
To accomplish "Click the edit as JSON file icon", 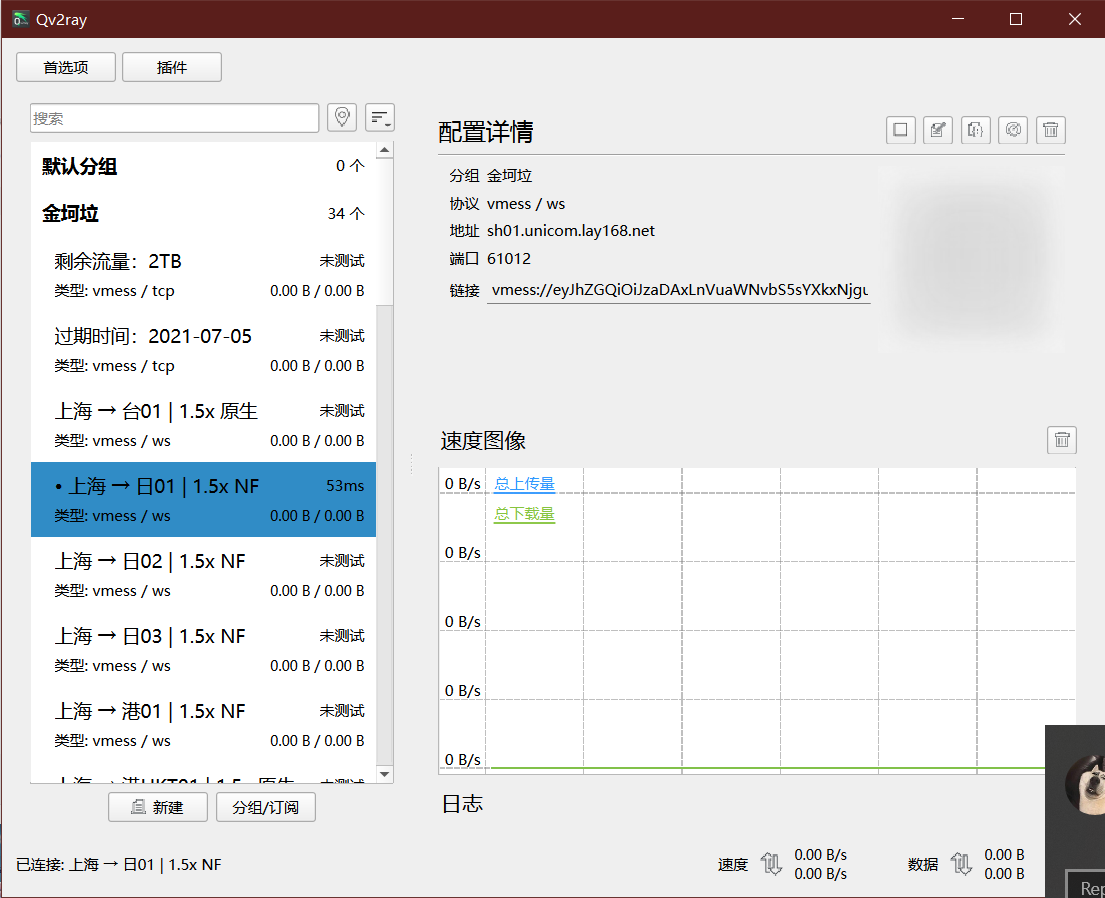I will (x=975, y=130).
